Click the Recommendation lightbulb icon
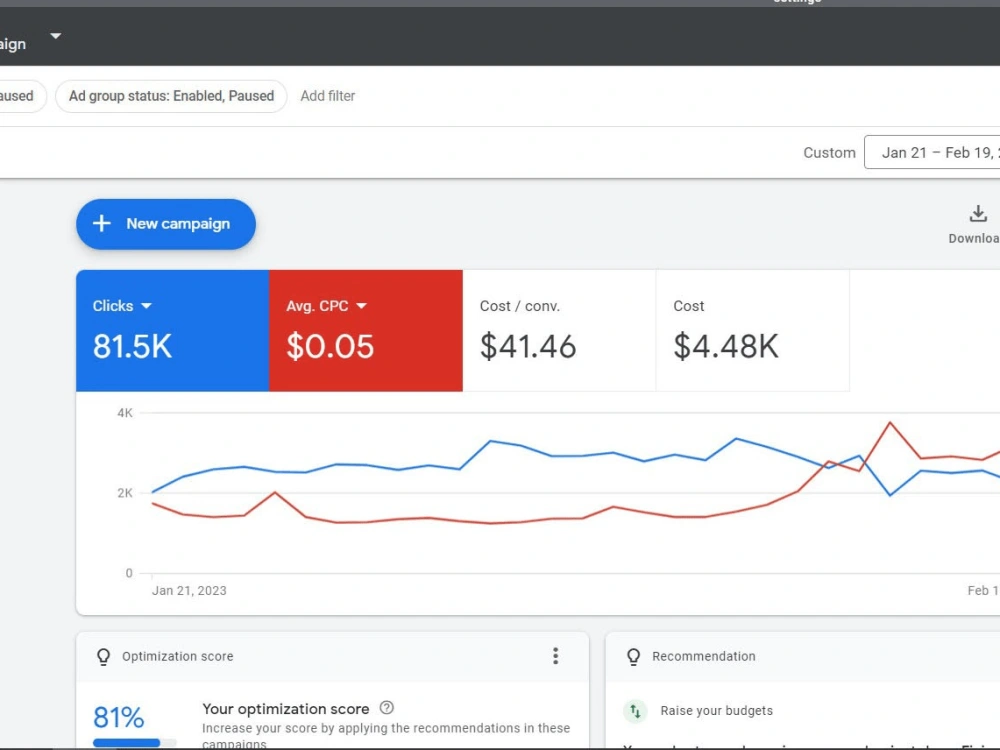The image size is (1000, 750). (x=633, y=657)
